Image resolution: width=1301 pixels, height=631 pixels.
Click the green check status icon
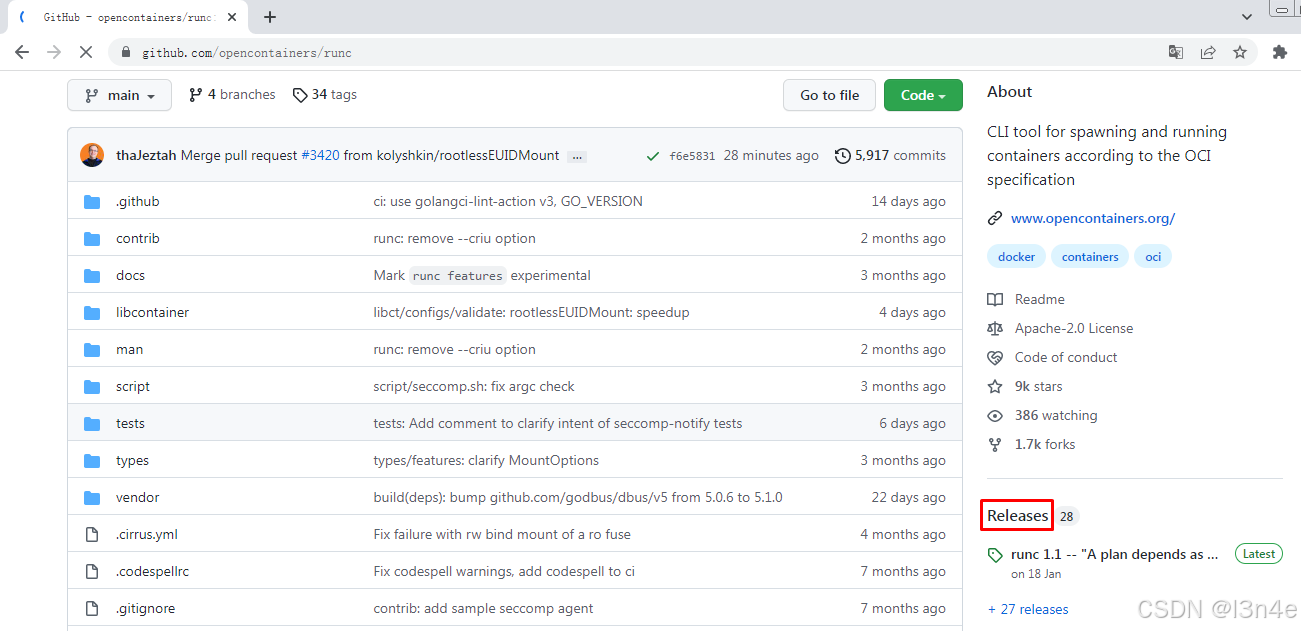[x=652, y=156]
